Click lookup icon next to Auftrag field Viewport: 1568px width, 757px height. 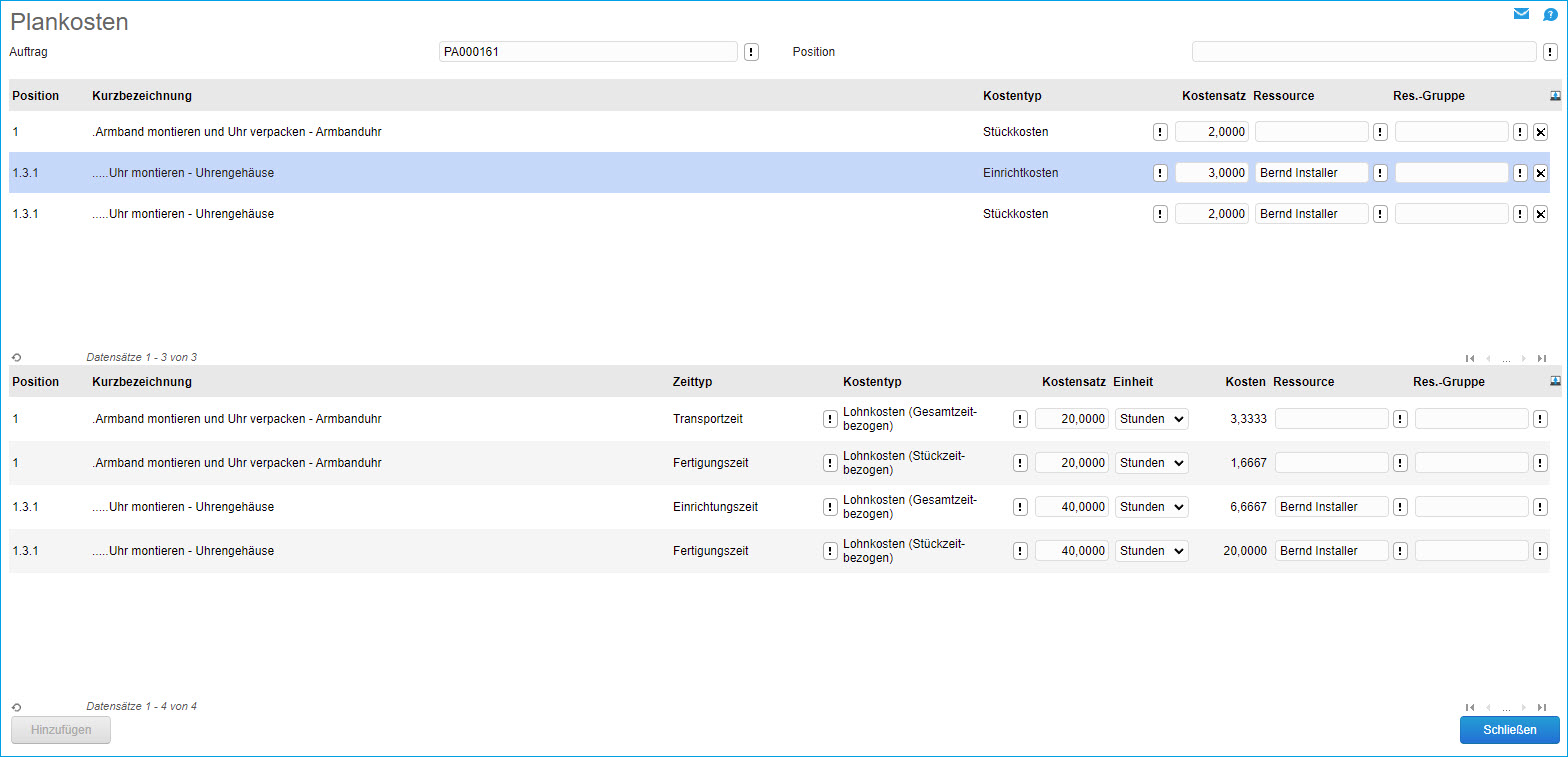pos(751,52)
